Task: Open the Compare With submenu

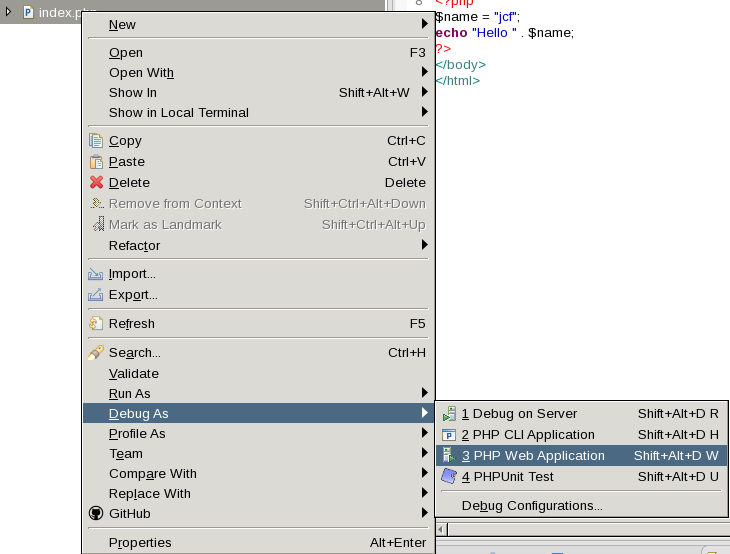Action: coord(258,473)
